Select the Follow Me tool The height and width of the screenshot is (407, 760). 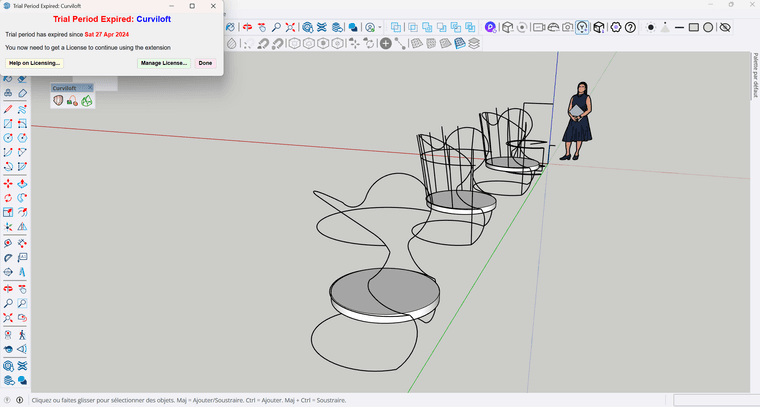tap(22, 198)
